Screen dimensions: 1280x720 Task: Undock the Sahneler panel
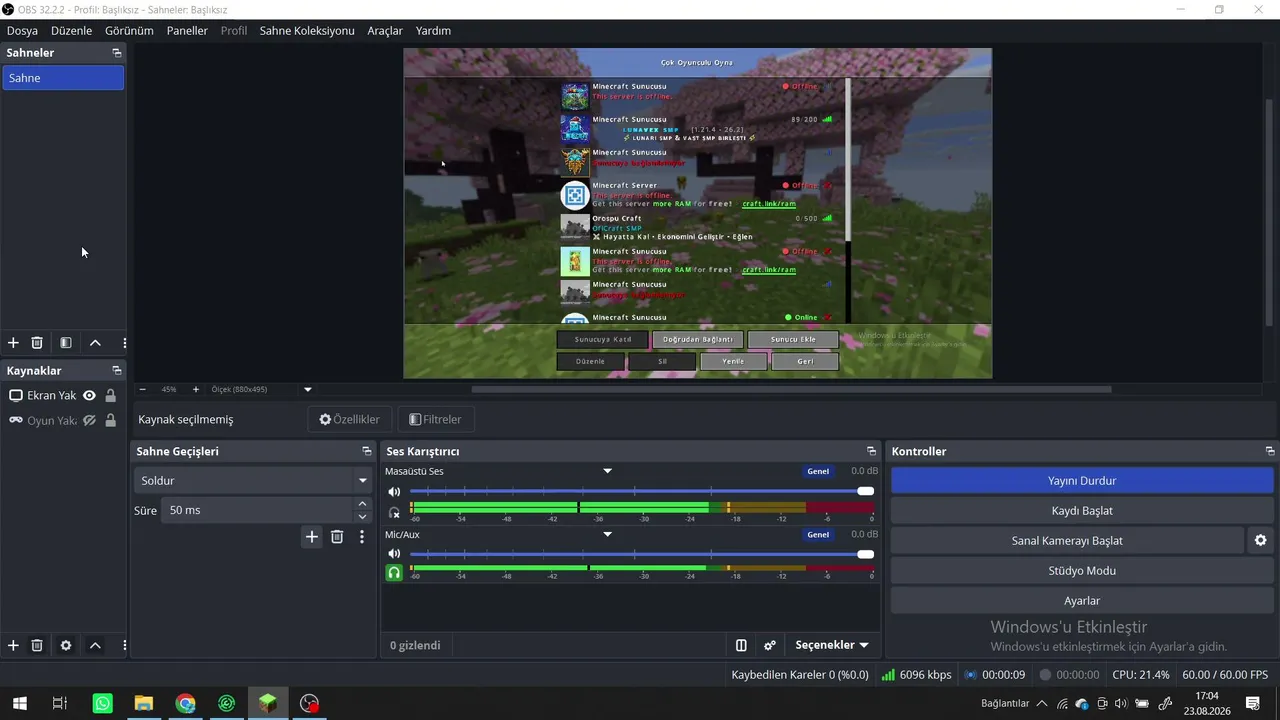(117, 53)
